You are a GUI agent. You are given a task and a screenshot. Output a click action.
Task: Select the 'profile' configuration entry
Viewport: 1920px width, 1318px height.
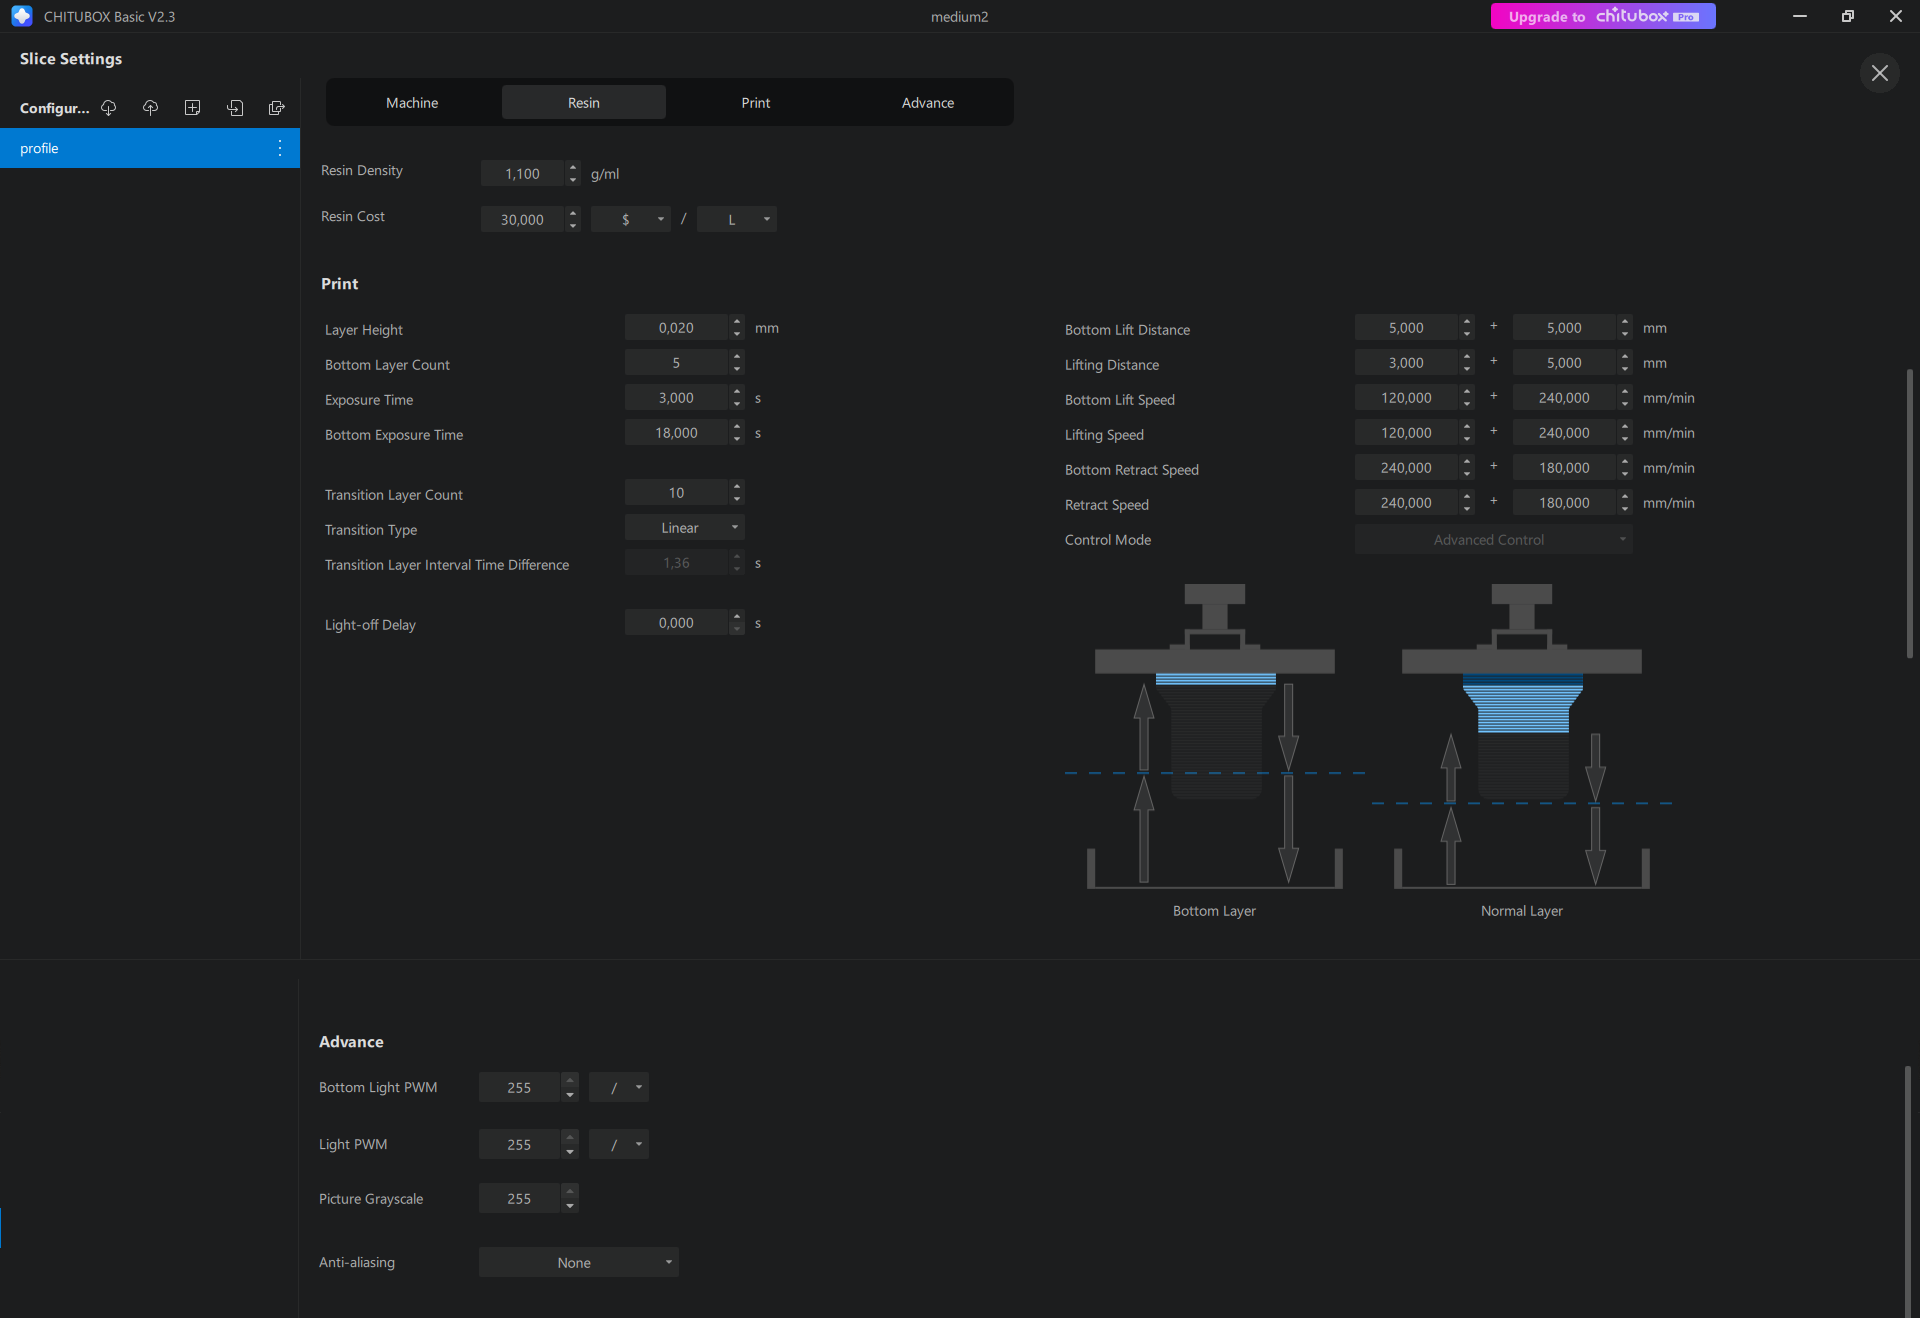(150, 148)
